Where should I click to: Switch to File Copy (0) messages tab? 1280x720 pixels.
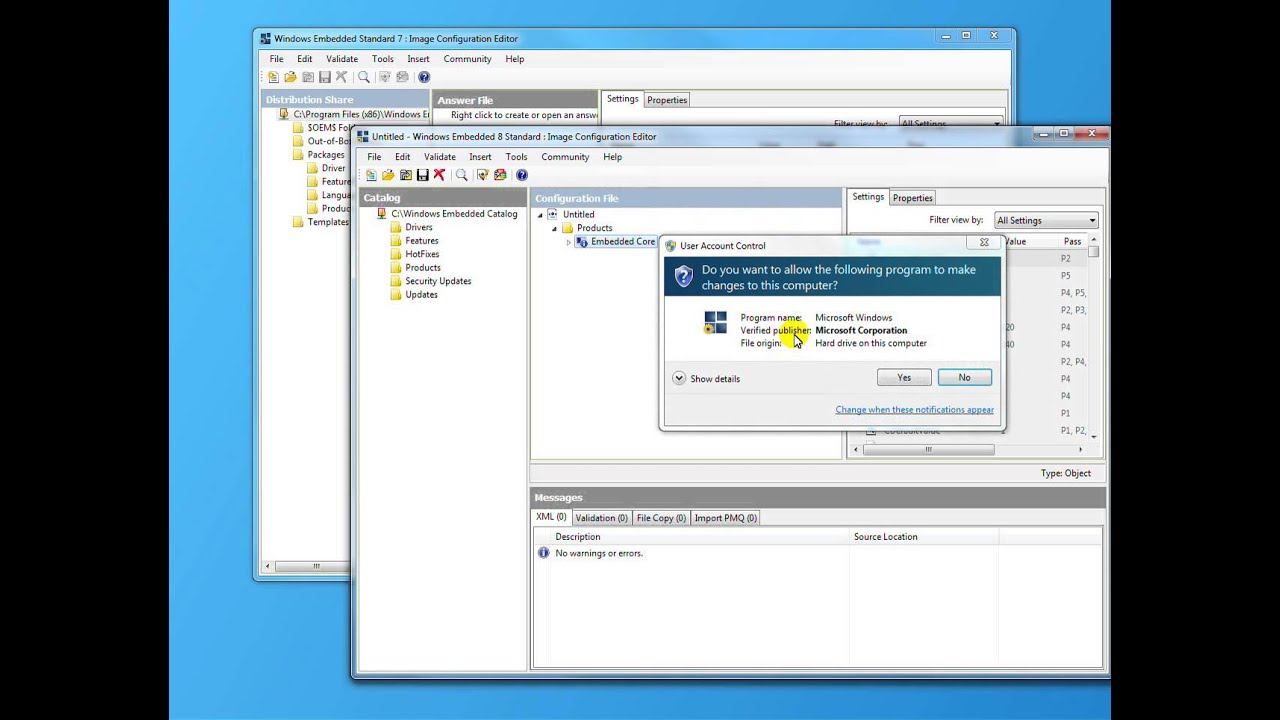pos(661,518)
